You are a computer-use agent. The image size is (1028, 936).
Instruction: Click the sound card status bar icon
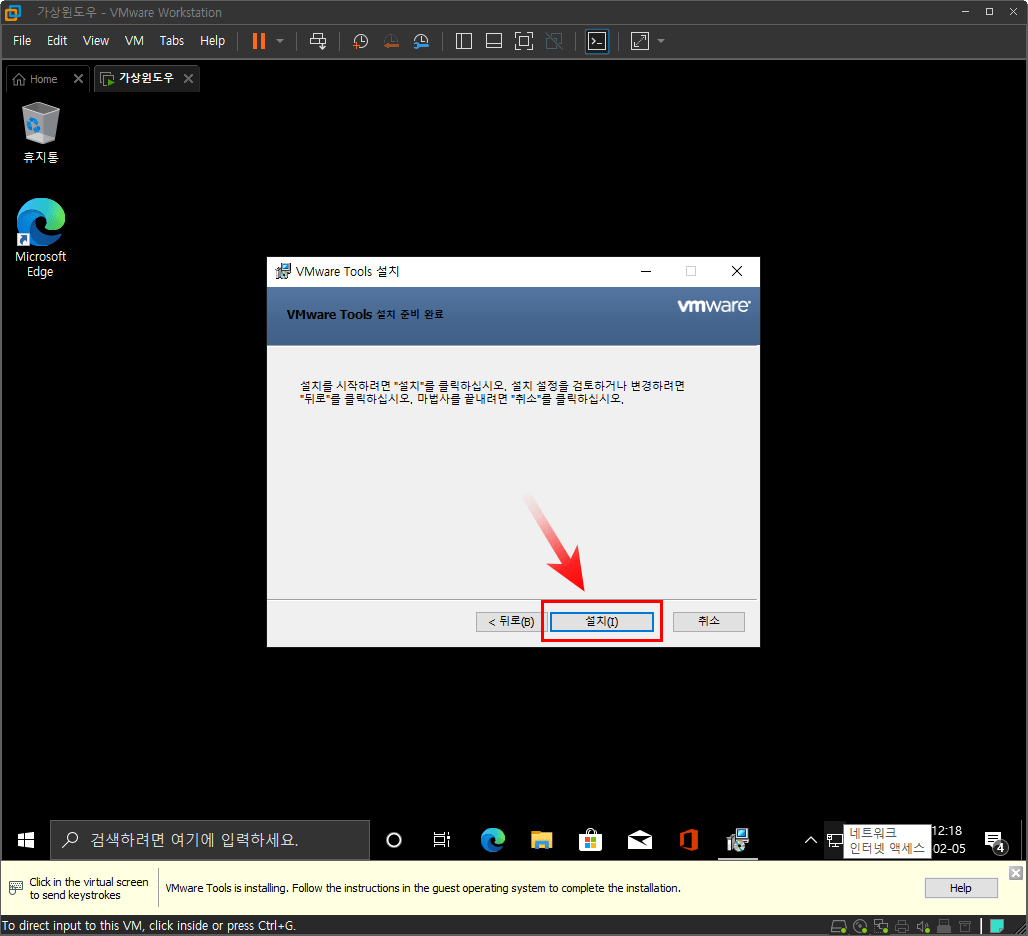(923, 926)
